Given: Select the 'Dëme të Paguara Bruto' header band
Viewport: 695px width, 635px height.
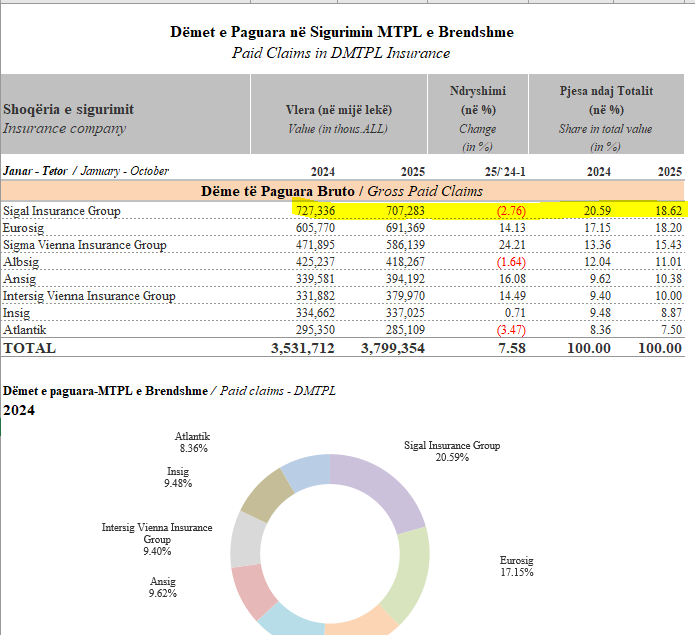Looking at the screenshot, I should (342, 190).
